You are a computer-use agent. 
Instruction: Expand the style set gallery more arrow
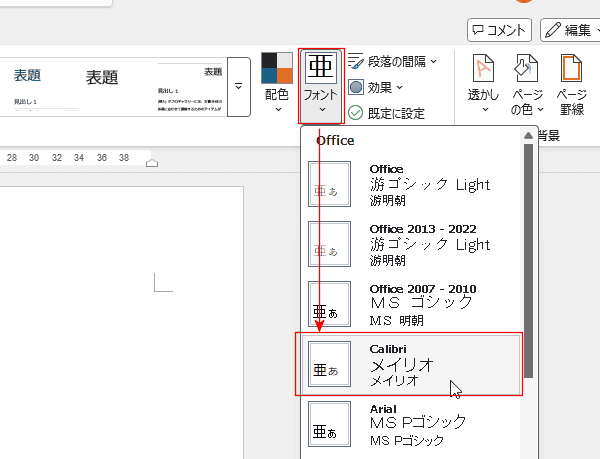pos(239,86)
